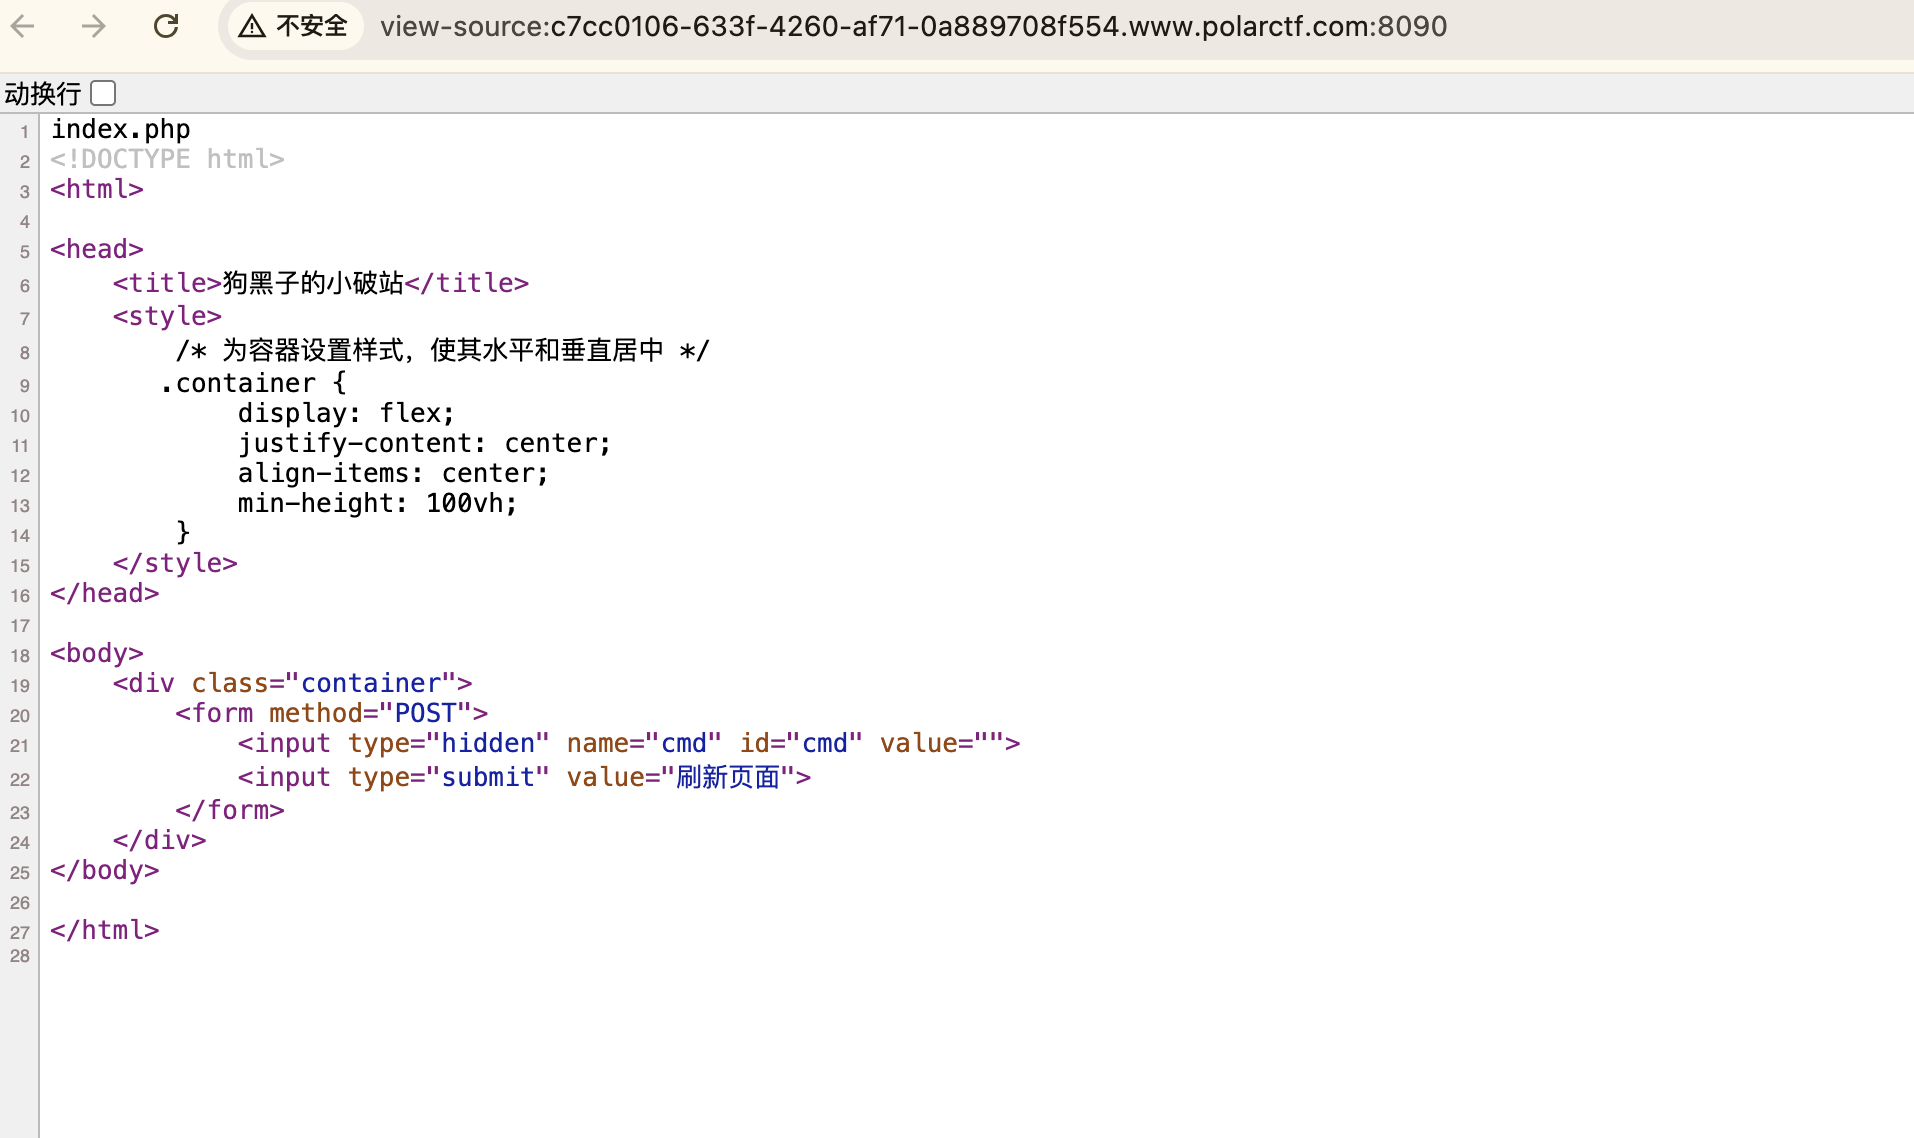Click line number 28 in the gutter

point(20,956)
